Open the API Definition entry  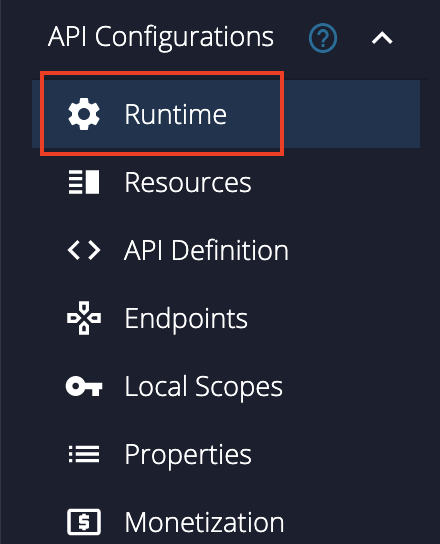(x=226, y=250)
